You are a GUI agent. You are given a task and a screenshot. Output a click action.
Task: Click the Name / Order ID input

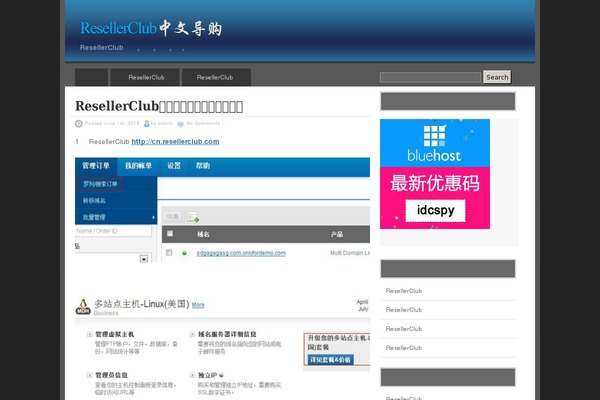113,231
